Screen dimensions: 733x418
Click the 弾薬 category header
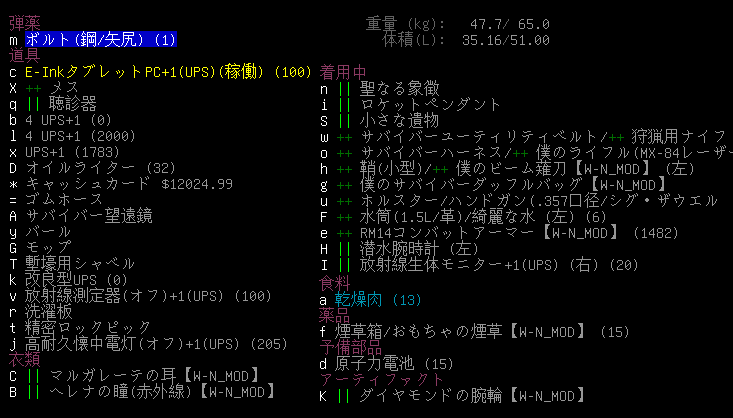25,24
